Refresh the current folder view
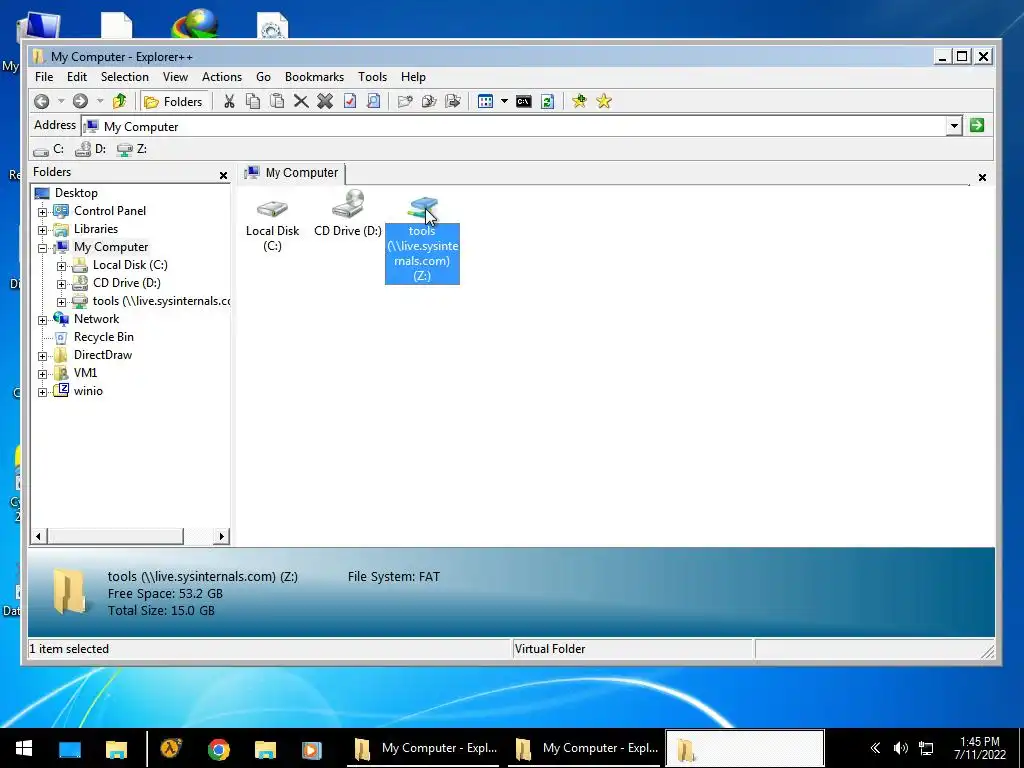The height and width of the screenshot is (768, 1024). [x=548, y=101]
